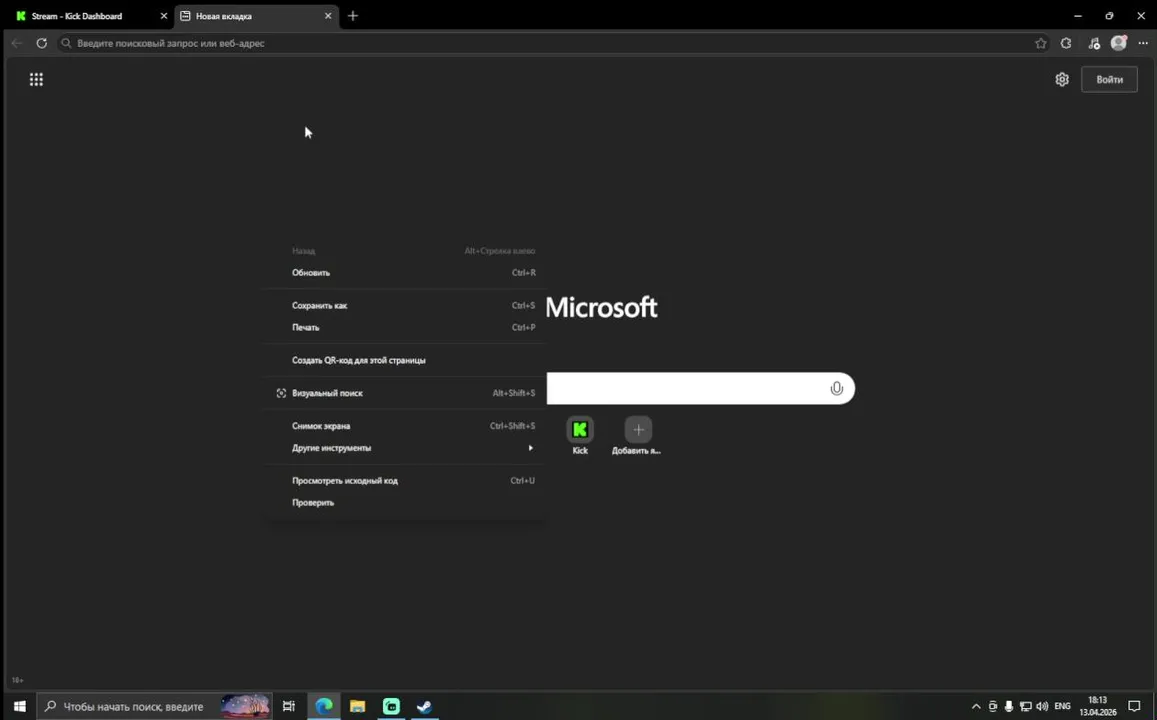Open the network tray icon
Screen dimensions: 1157x720
pos(1025,707)
